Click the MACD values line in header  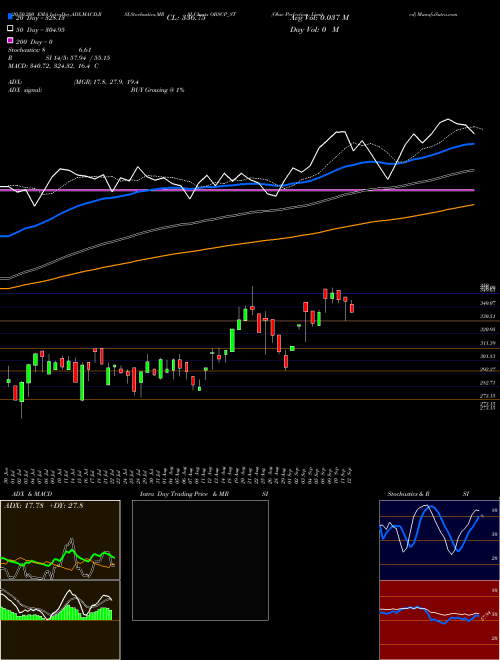click(53, 66)
